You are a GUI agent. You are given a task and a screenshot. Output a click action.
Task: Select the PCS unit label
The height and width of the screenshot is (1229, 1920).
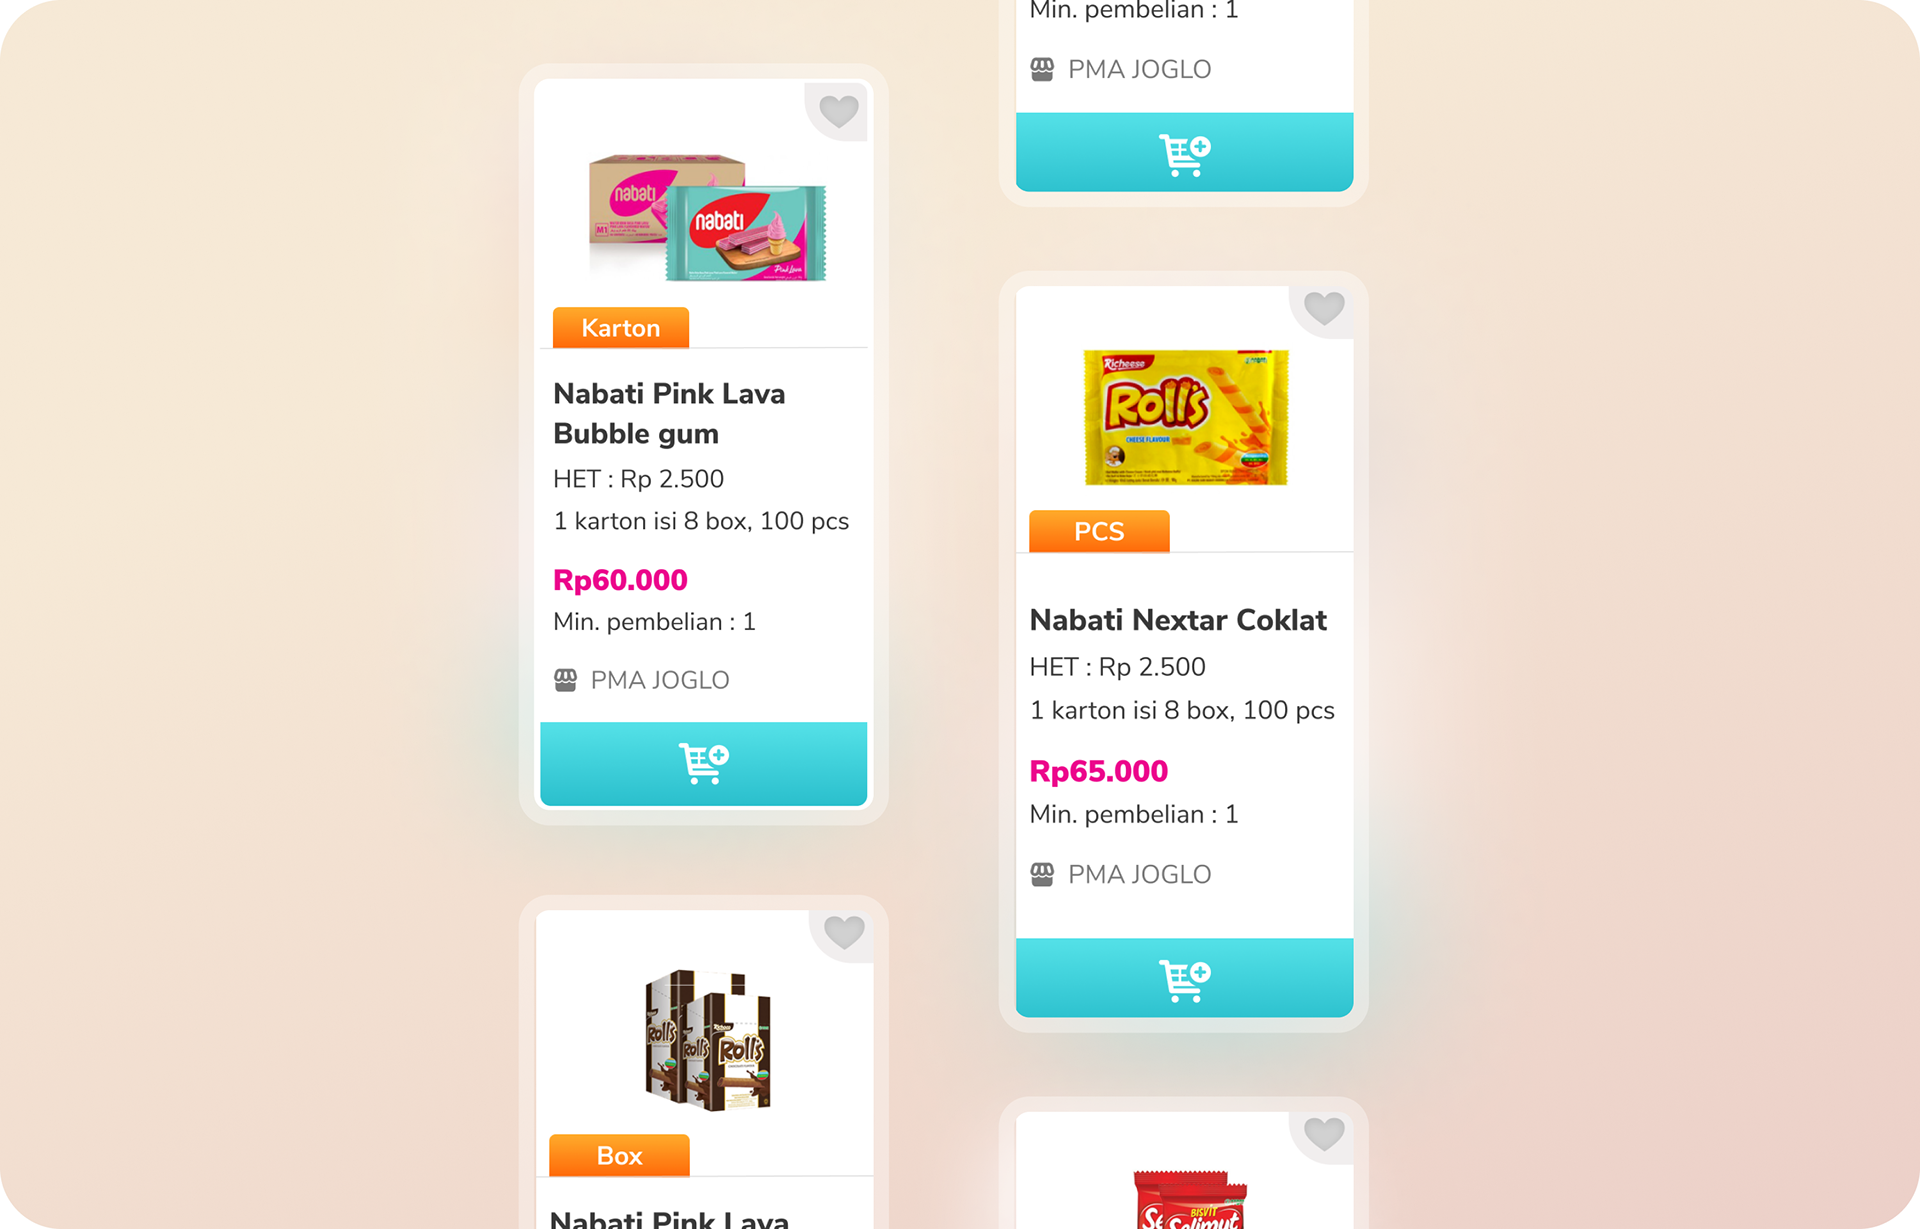pyautogui.click(x=1099, y=531)
